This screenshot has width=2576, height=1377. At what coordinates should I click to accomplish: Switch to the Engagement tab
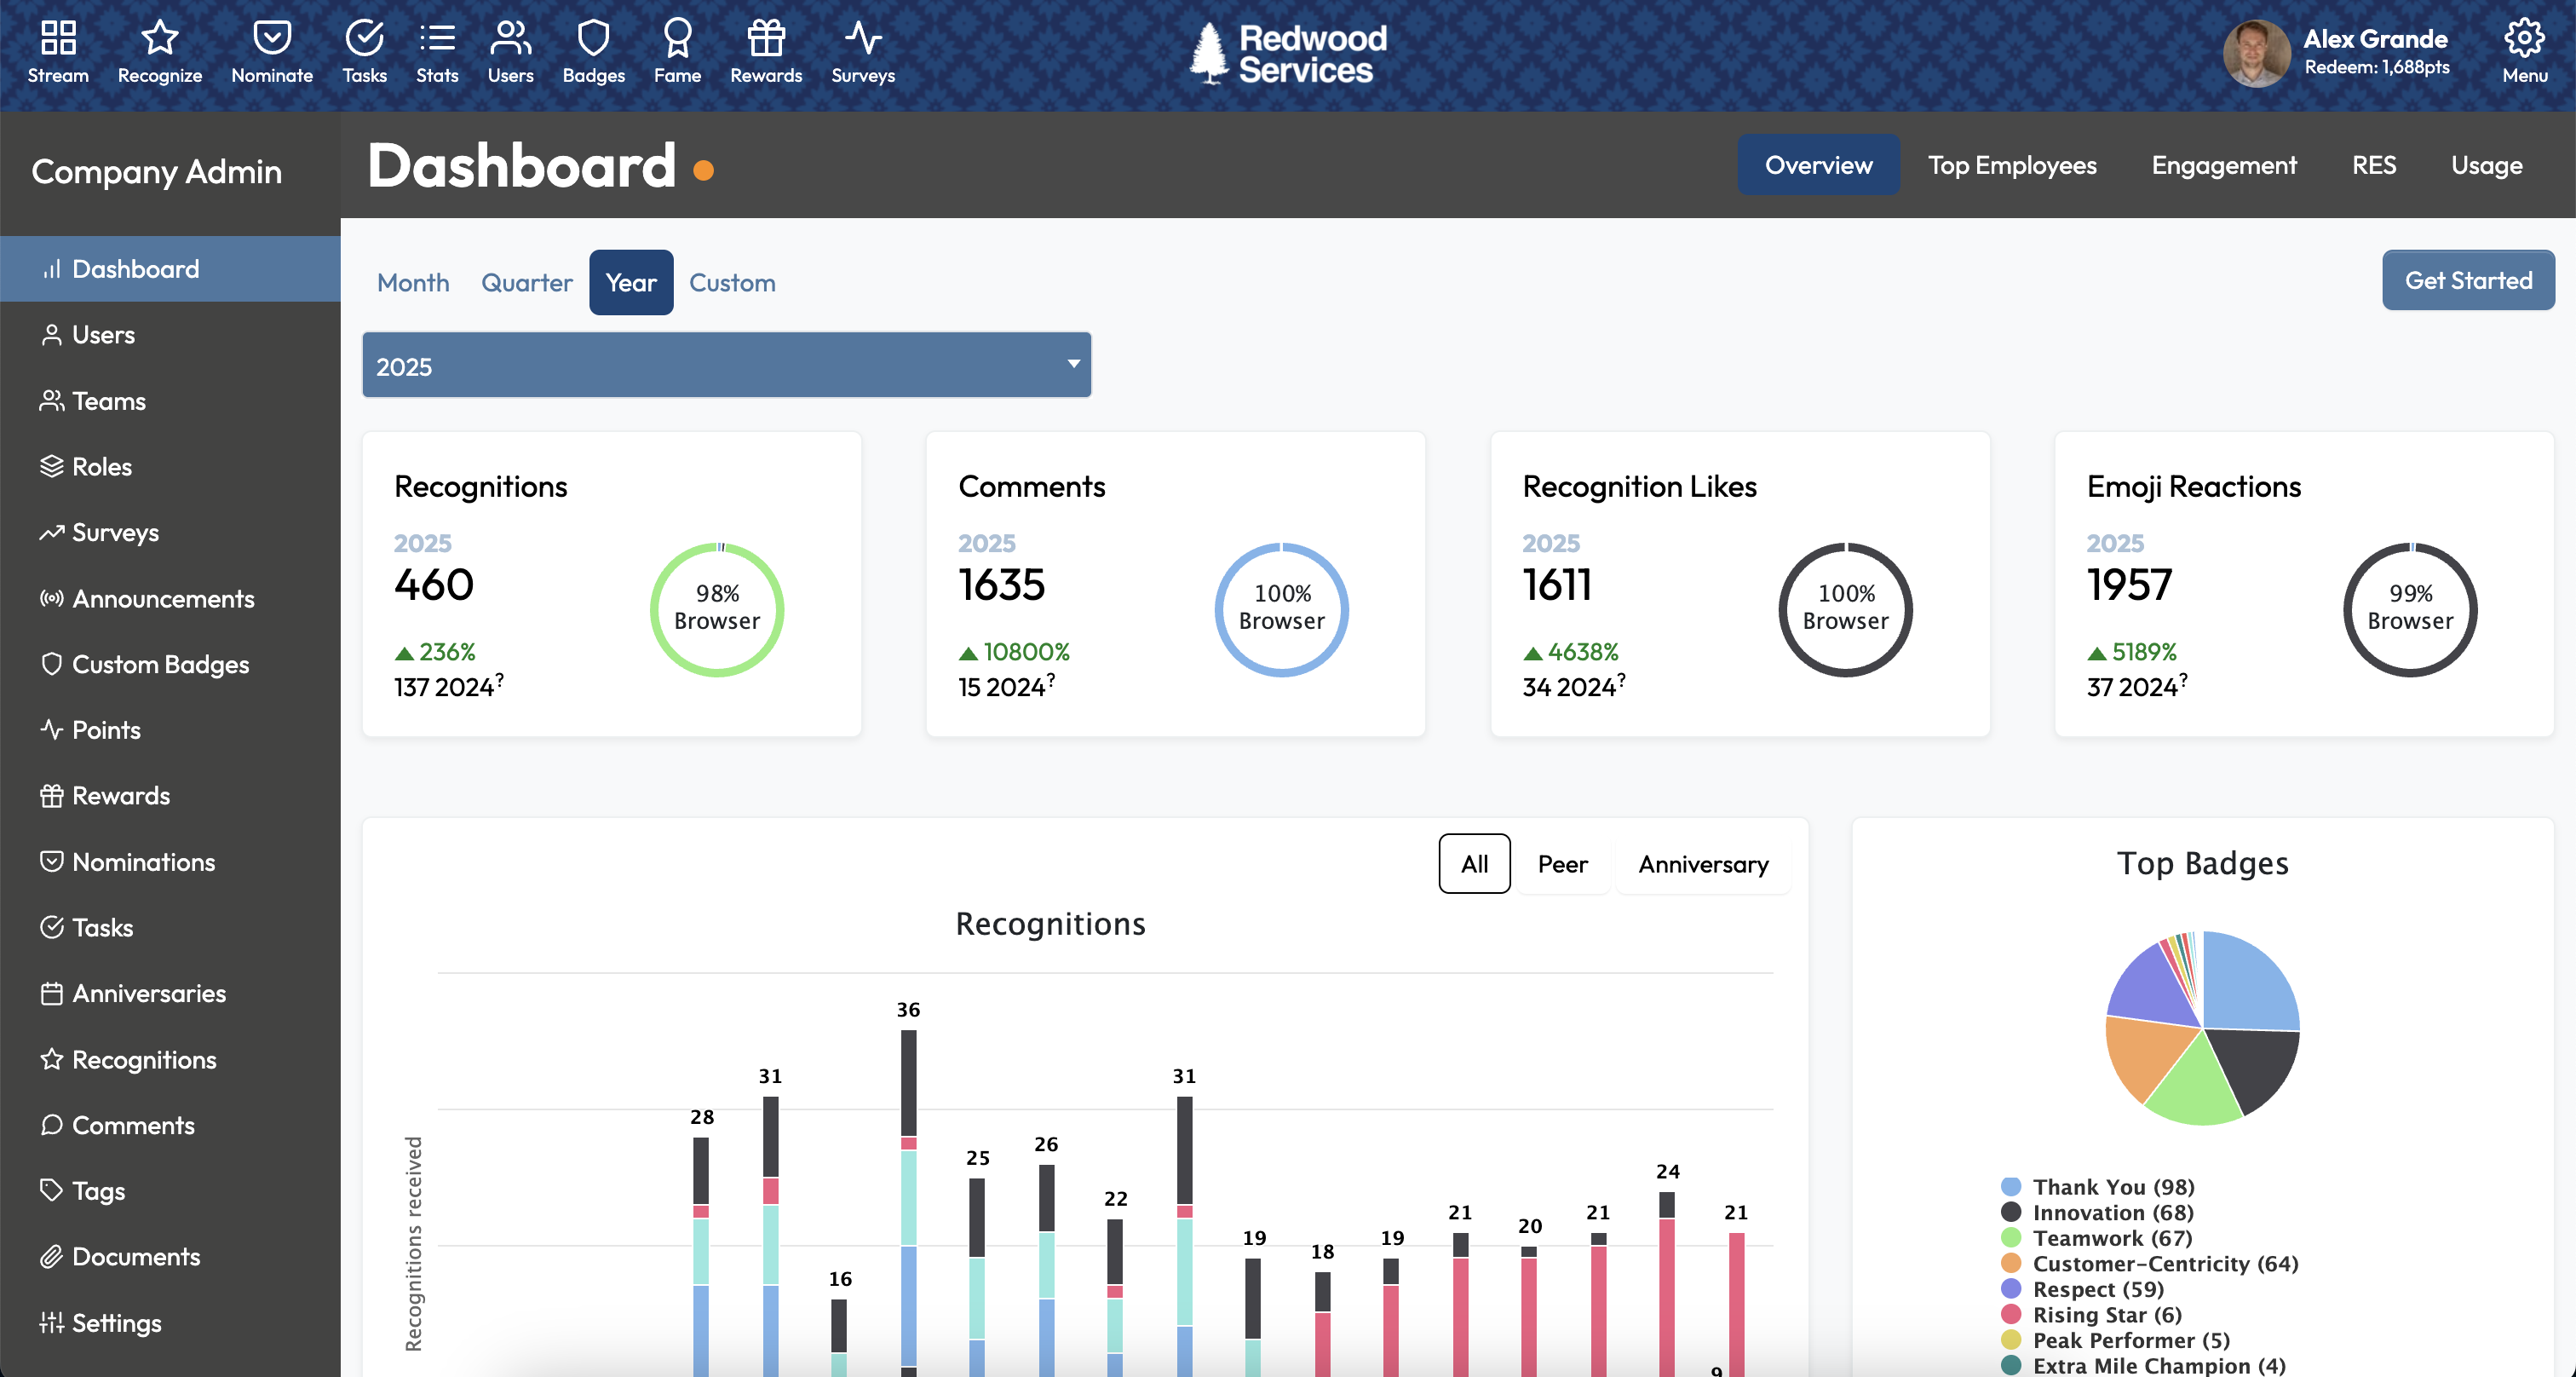coord(2224,165)
